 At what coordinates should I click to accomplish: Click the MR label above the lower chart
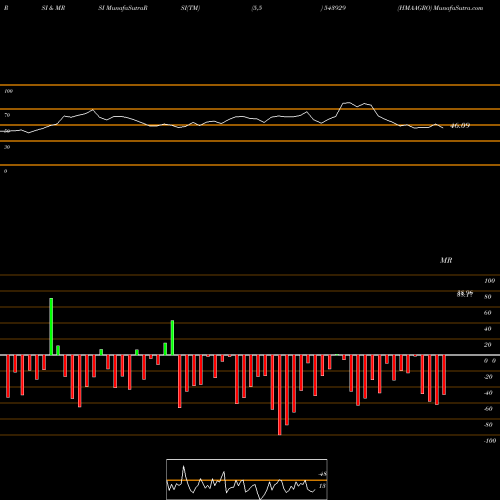446,260
